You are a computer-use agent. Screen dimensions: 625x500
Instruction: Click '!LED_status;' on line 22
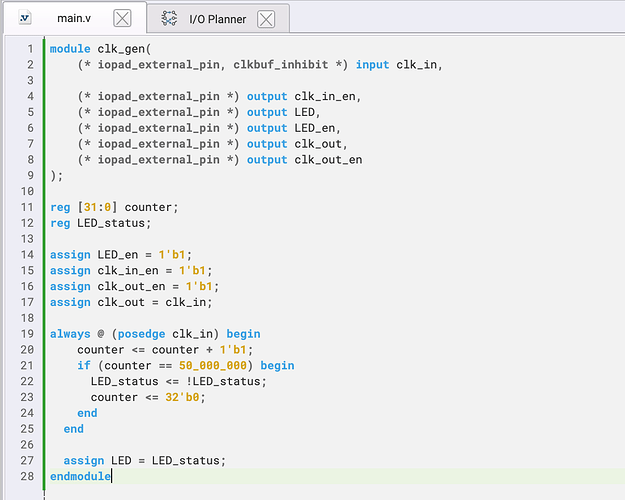pos(226,381)
